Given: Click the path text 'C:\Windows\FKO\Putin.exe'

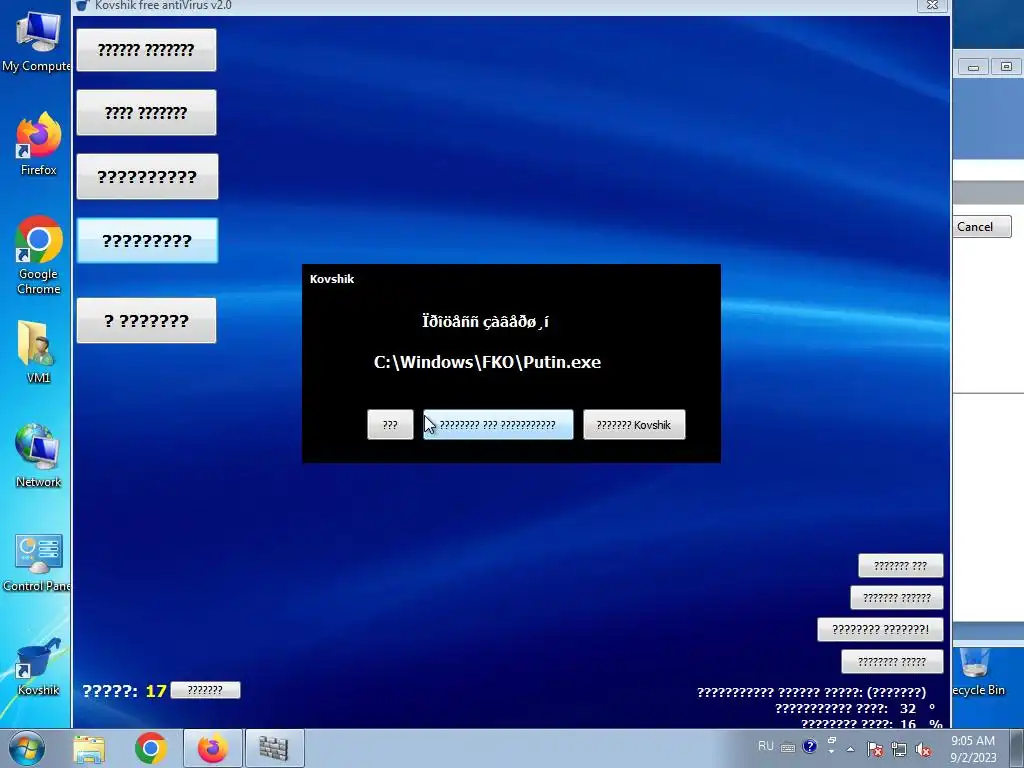Looking at the screenshot, I should (487, 362).
